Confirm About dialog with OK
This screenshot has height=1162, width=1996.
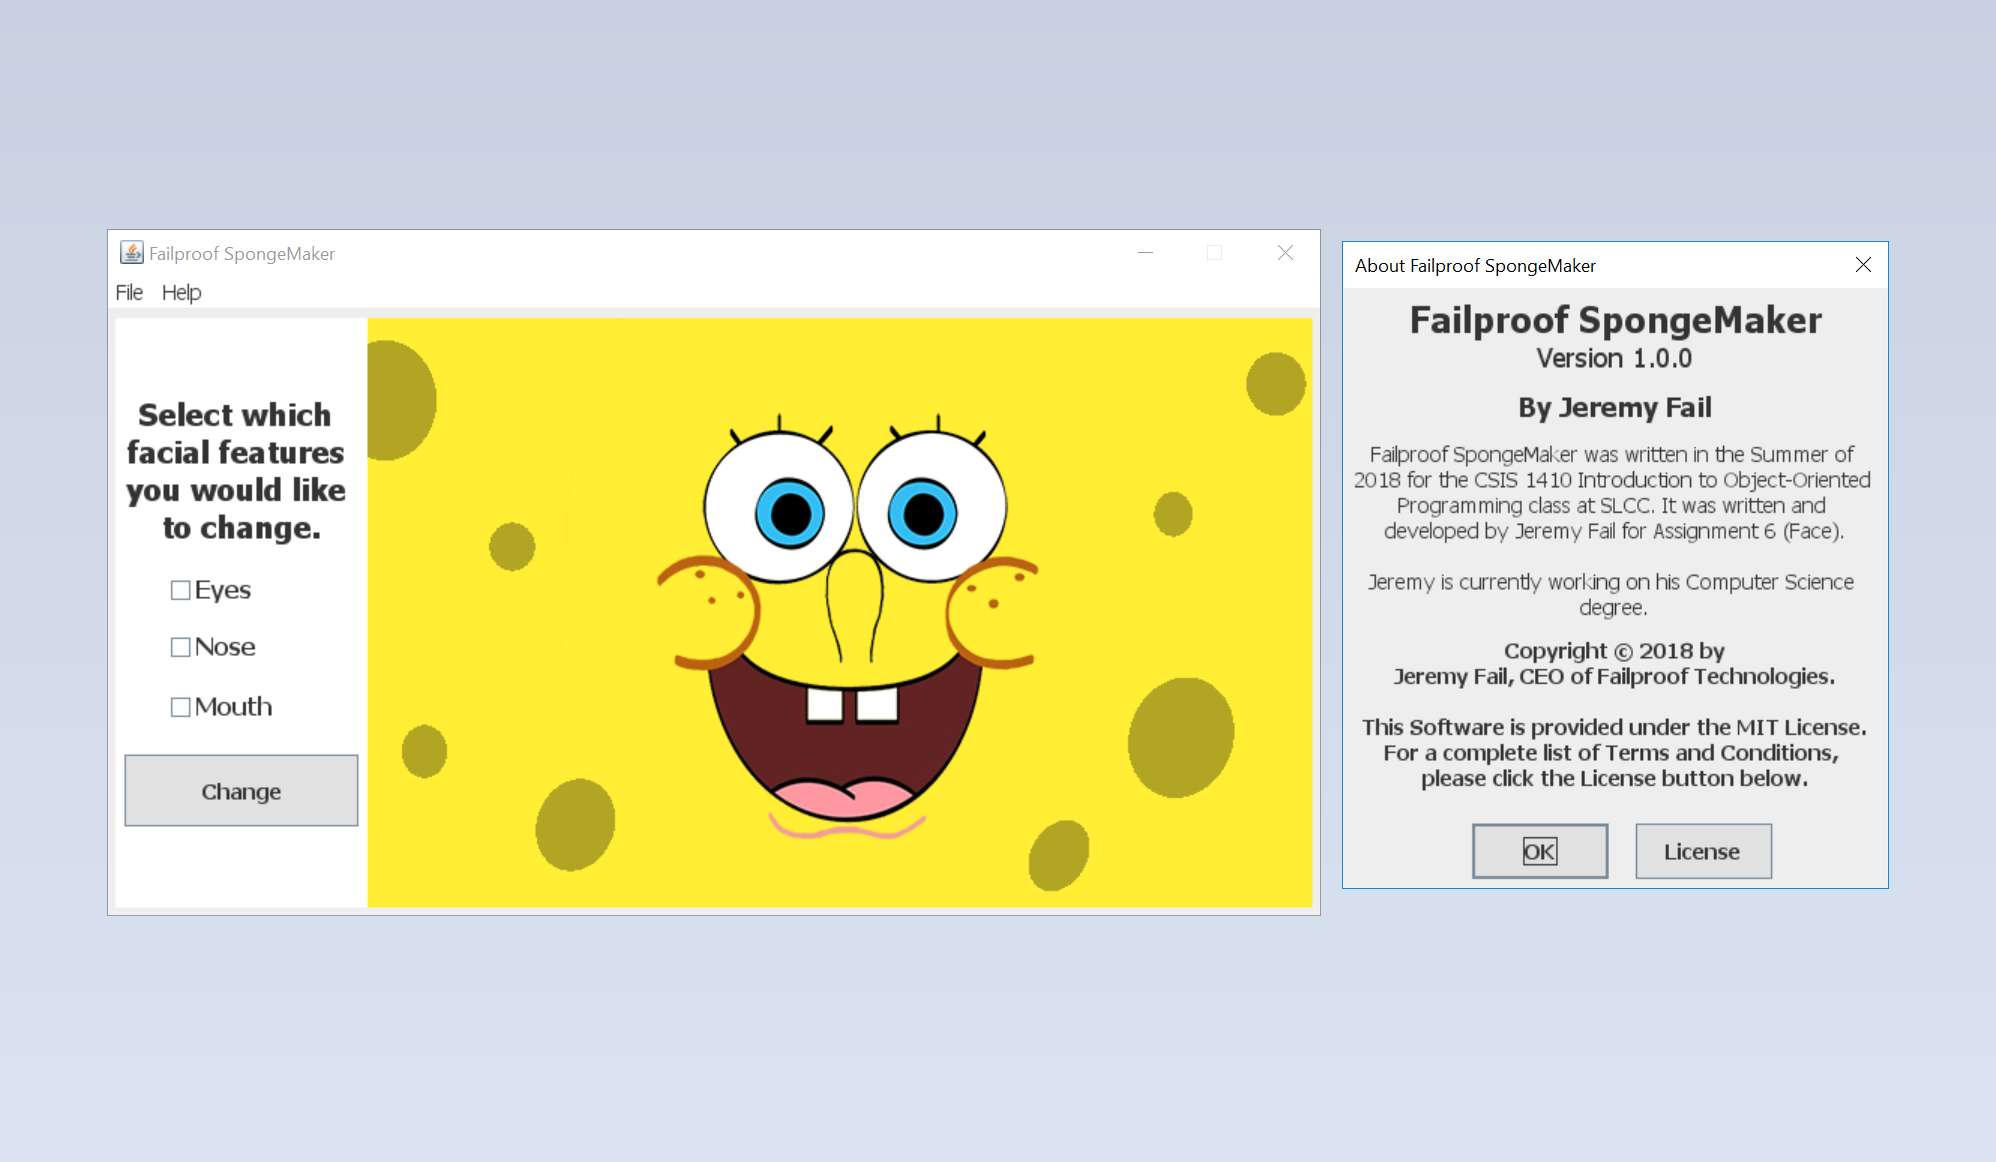pos(1540,851)
